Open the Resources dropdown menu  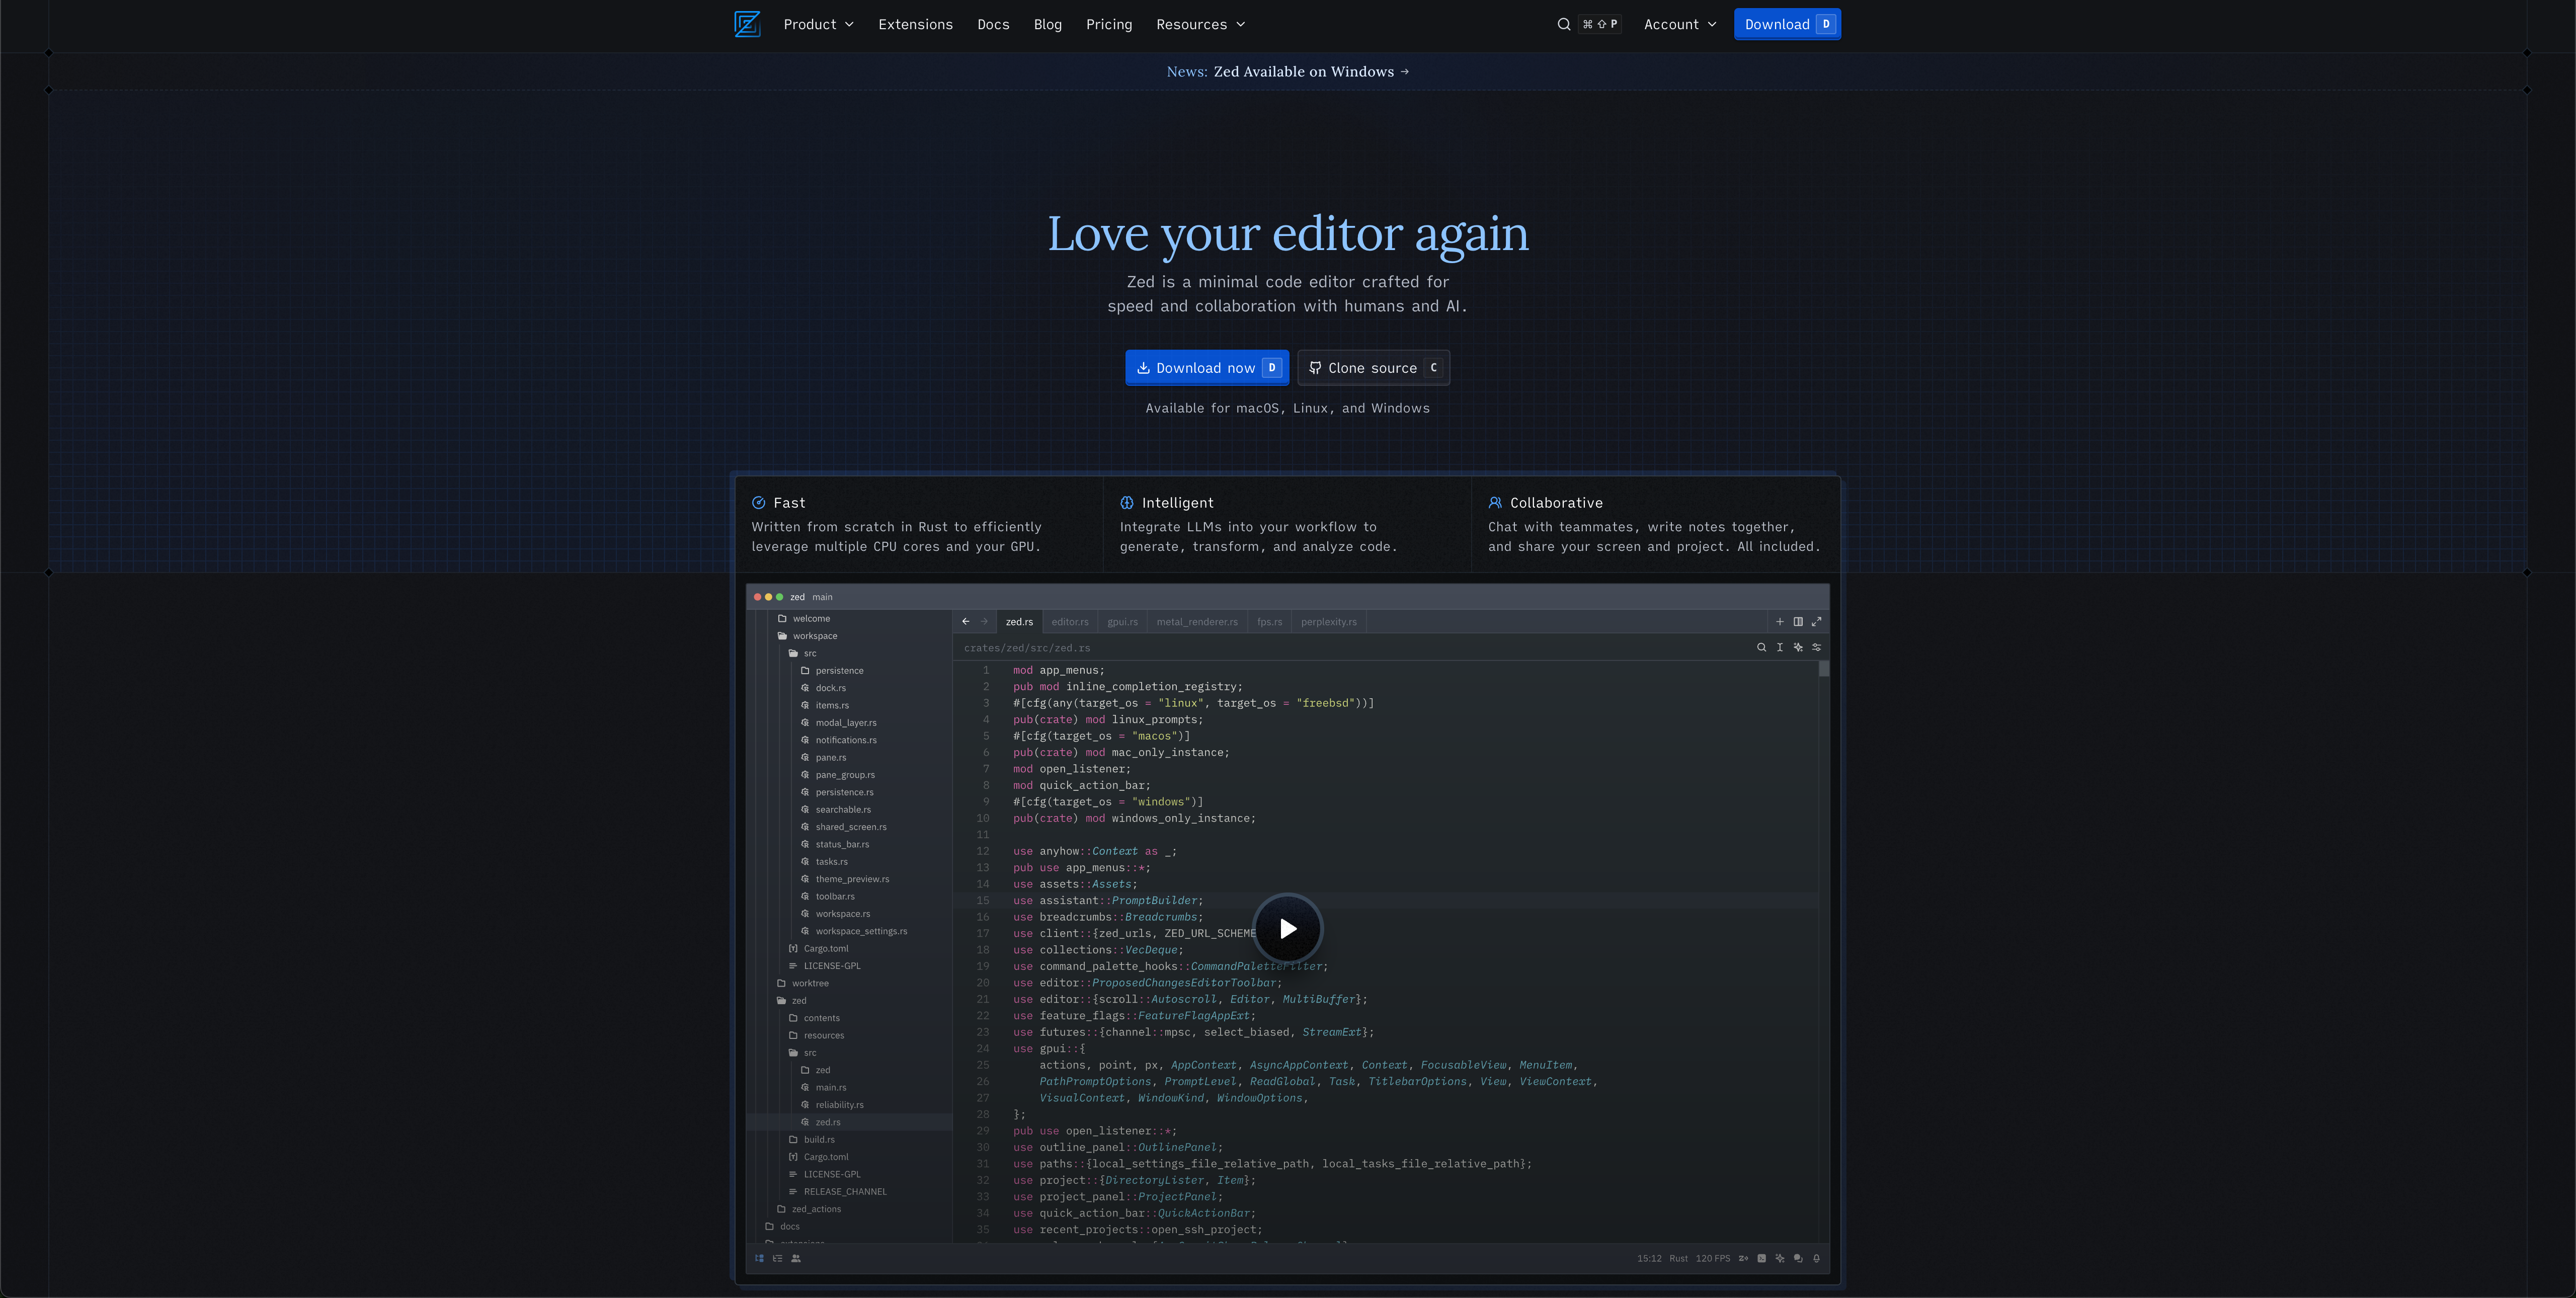(1200, 24)
